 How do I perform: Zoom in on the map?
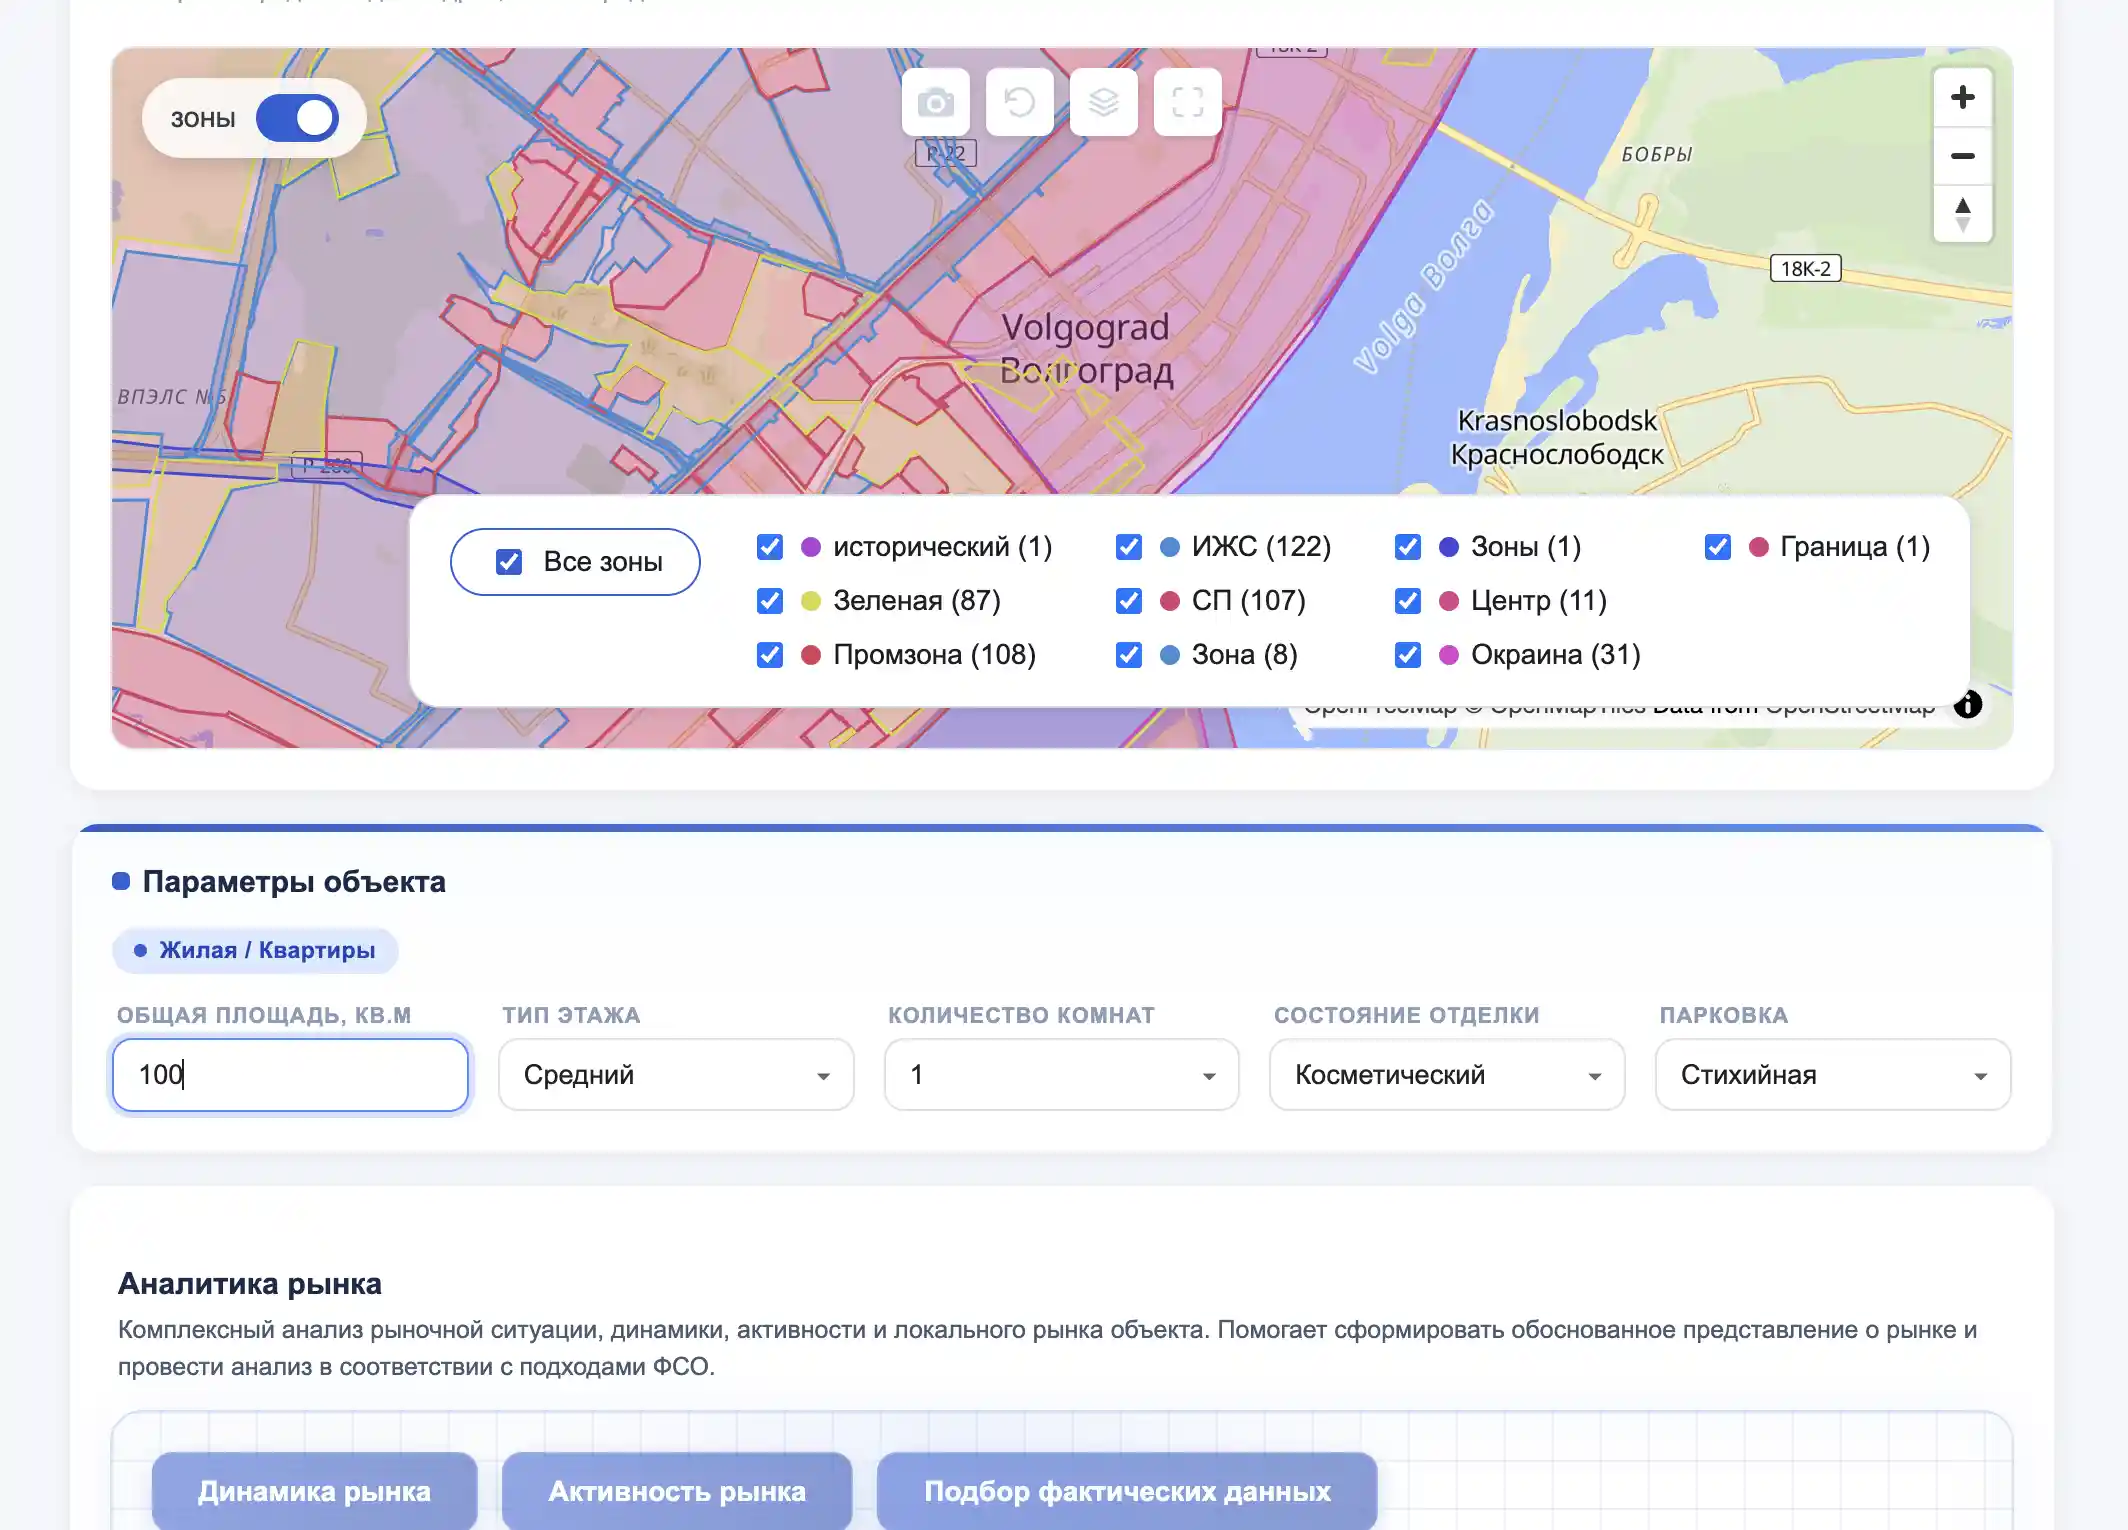(x=1963, y=97)
